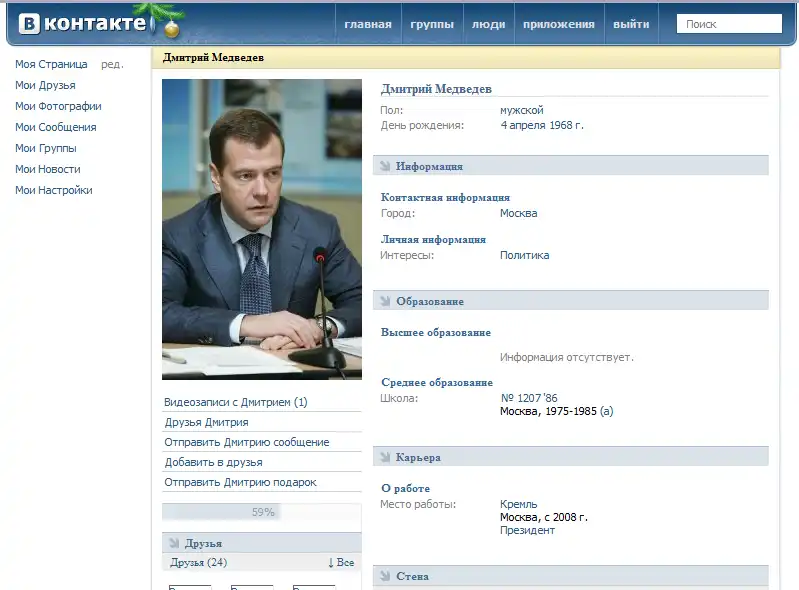Viewport: 799px width, 590px height.
Task: Show all friends via Все arrow
Action: click(x=341, y=562)
